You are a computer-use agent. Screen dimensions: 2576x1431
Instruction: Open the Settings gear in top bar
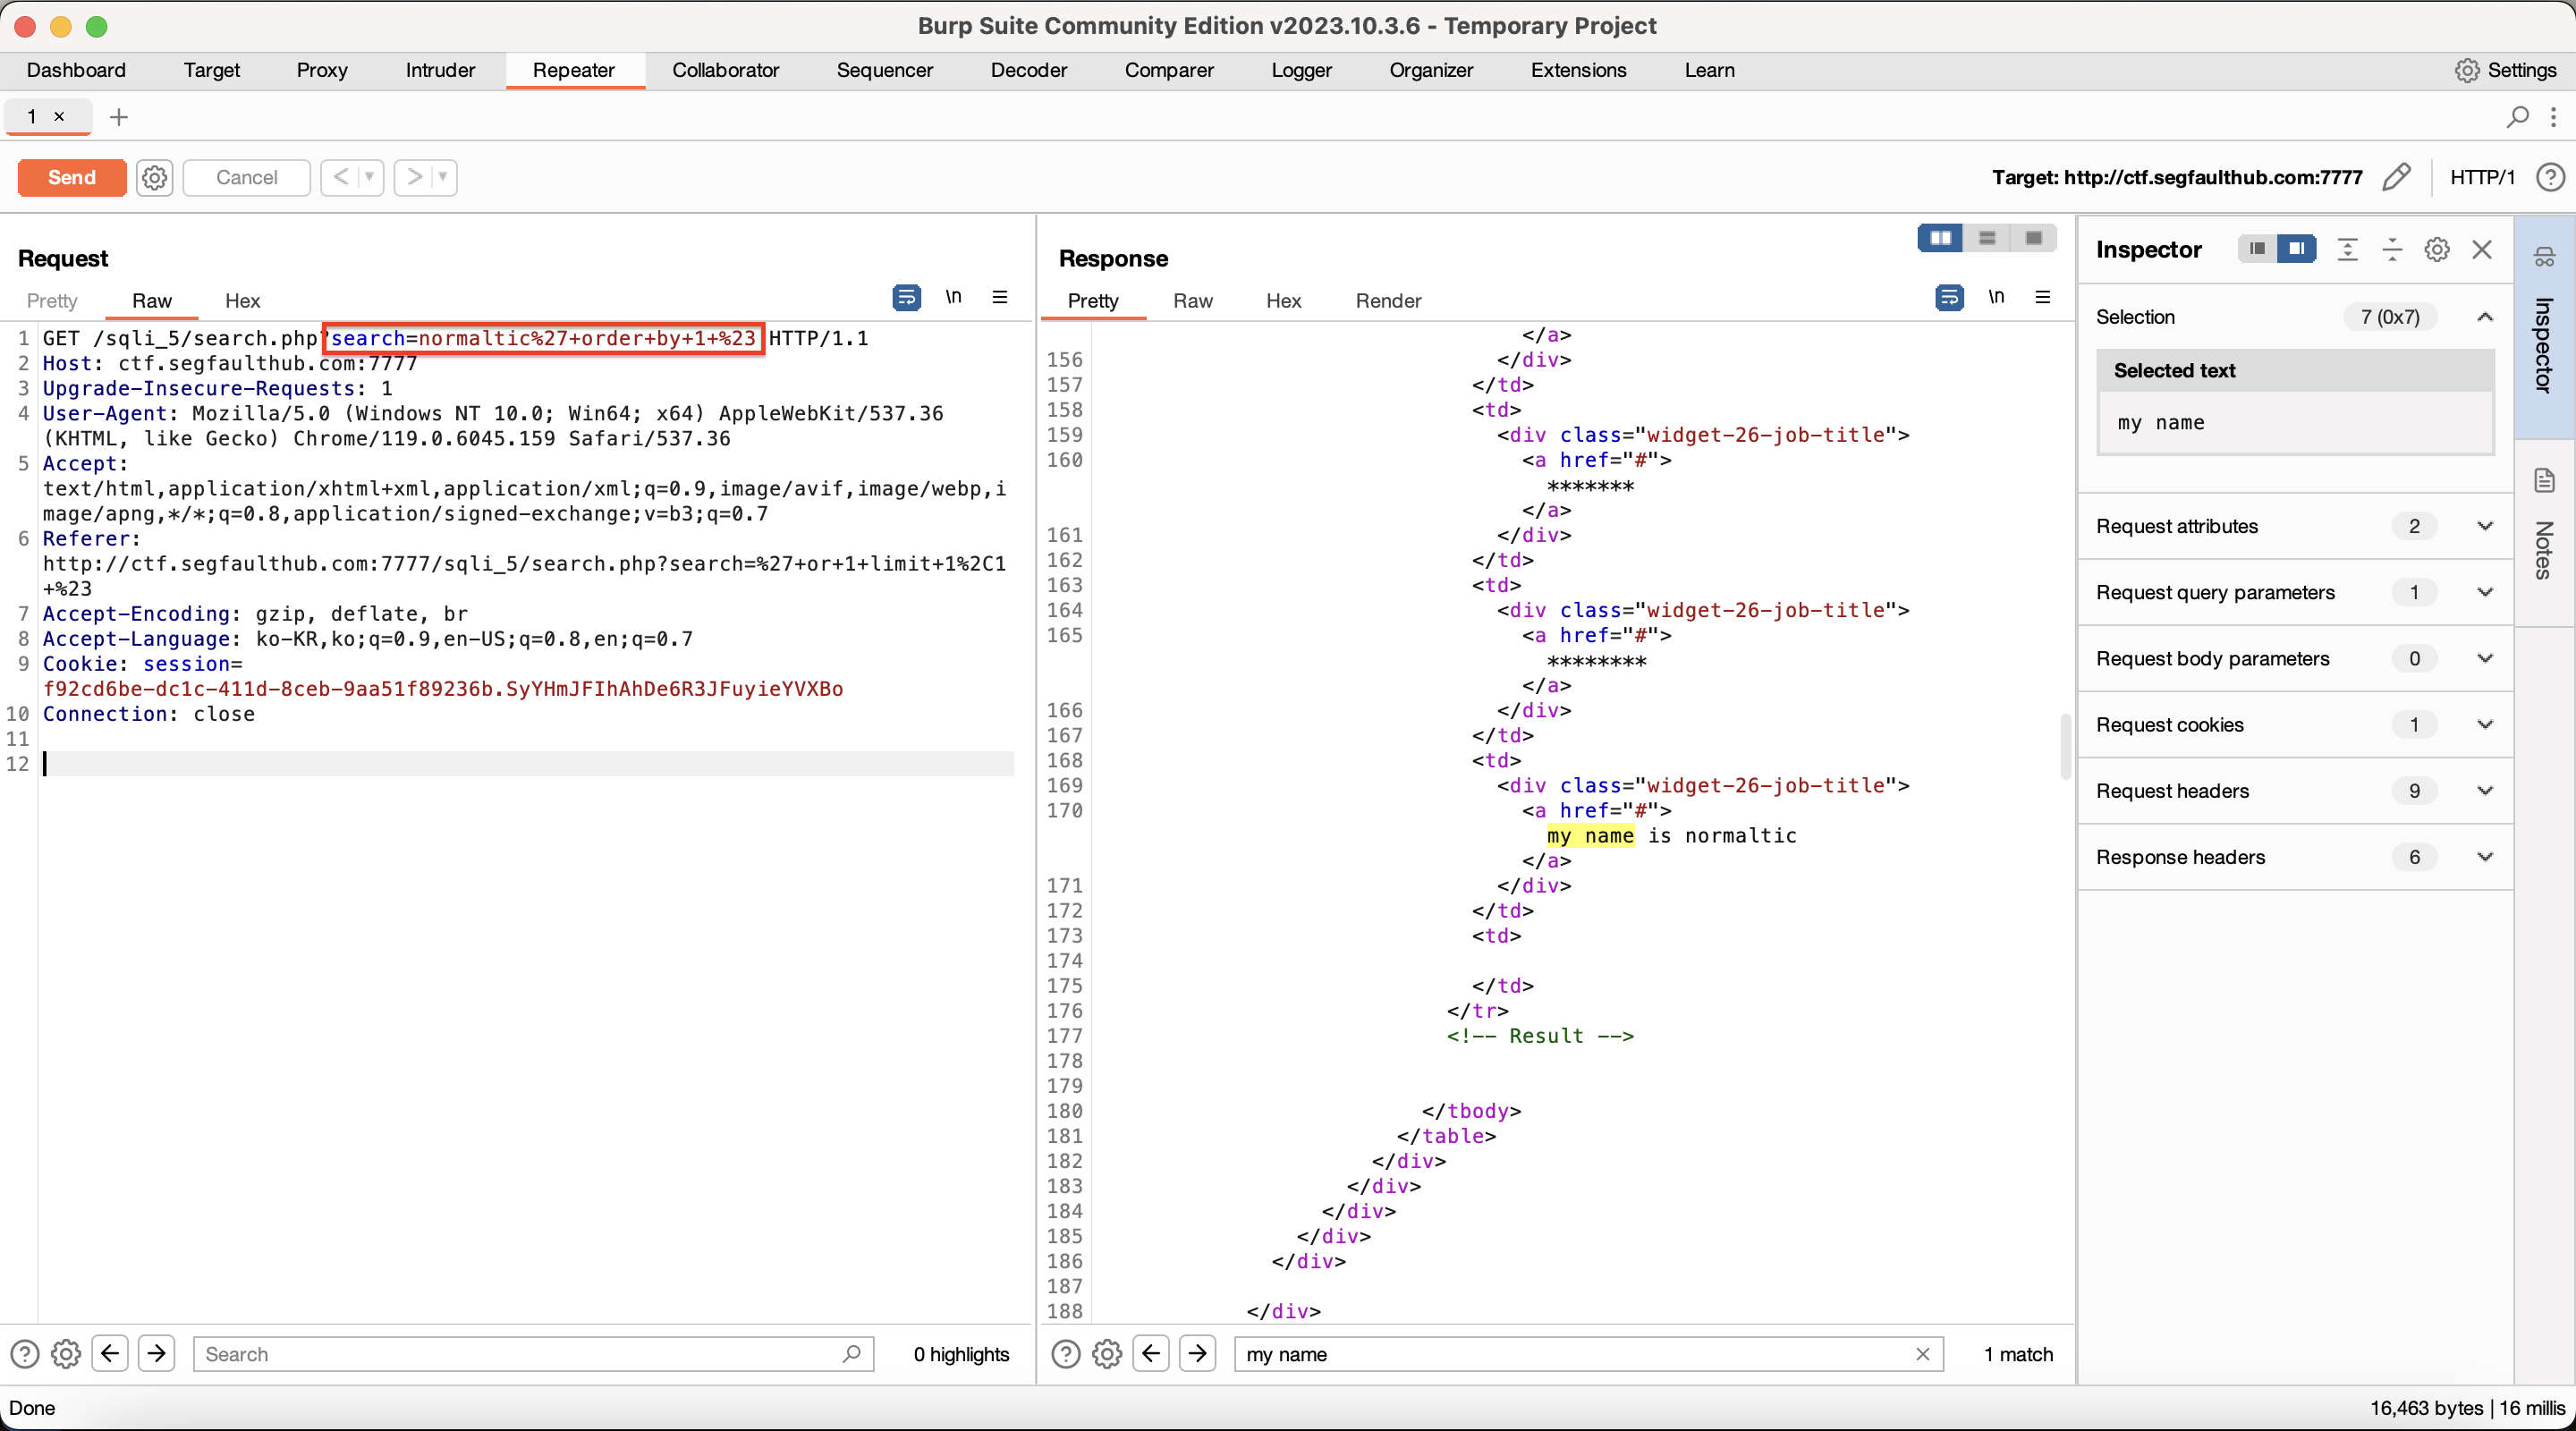[x=2467, y=70]
